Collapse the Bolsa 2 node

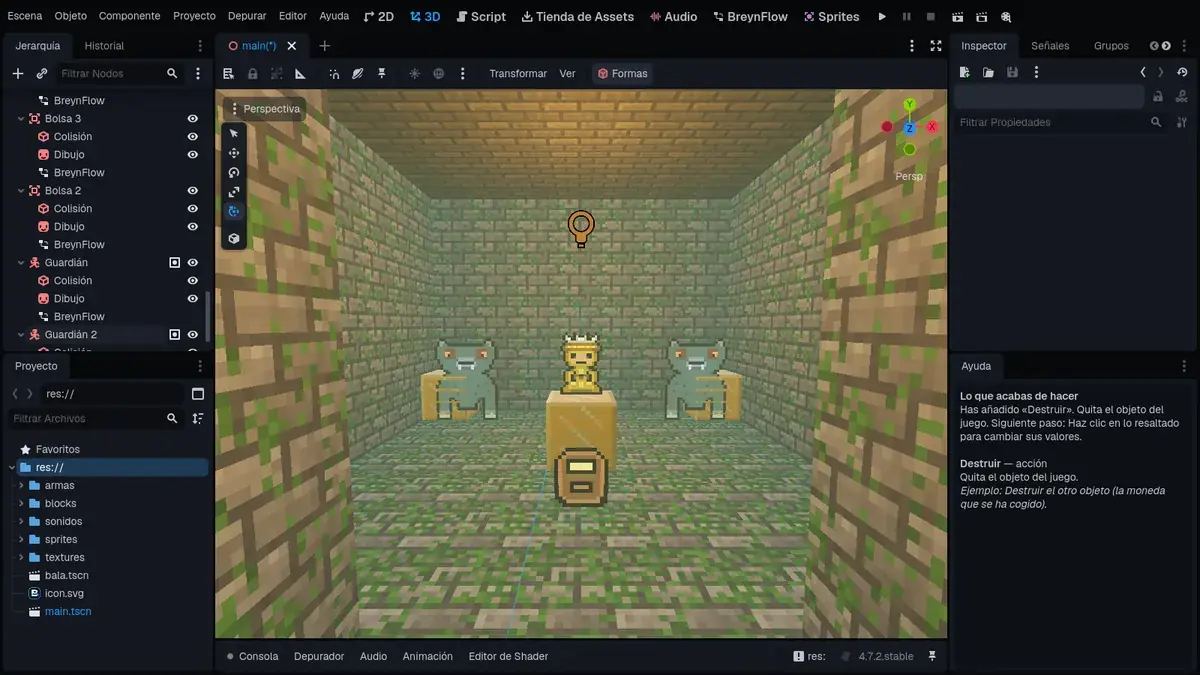pos(21,191)
